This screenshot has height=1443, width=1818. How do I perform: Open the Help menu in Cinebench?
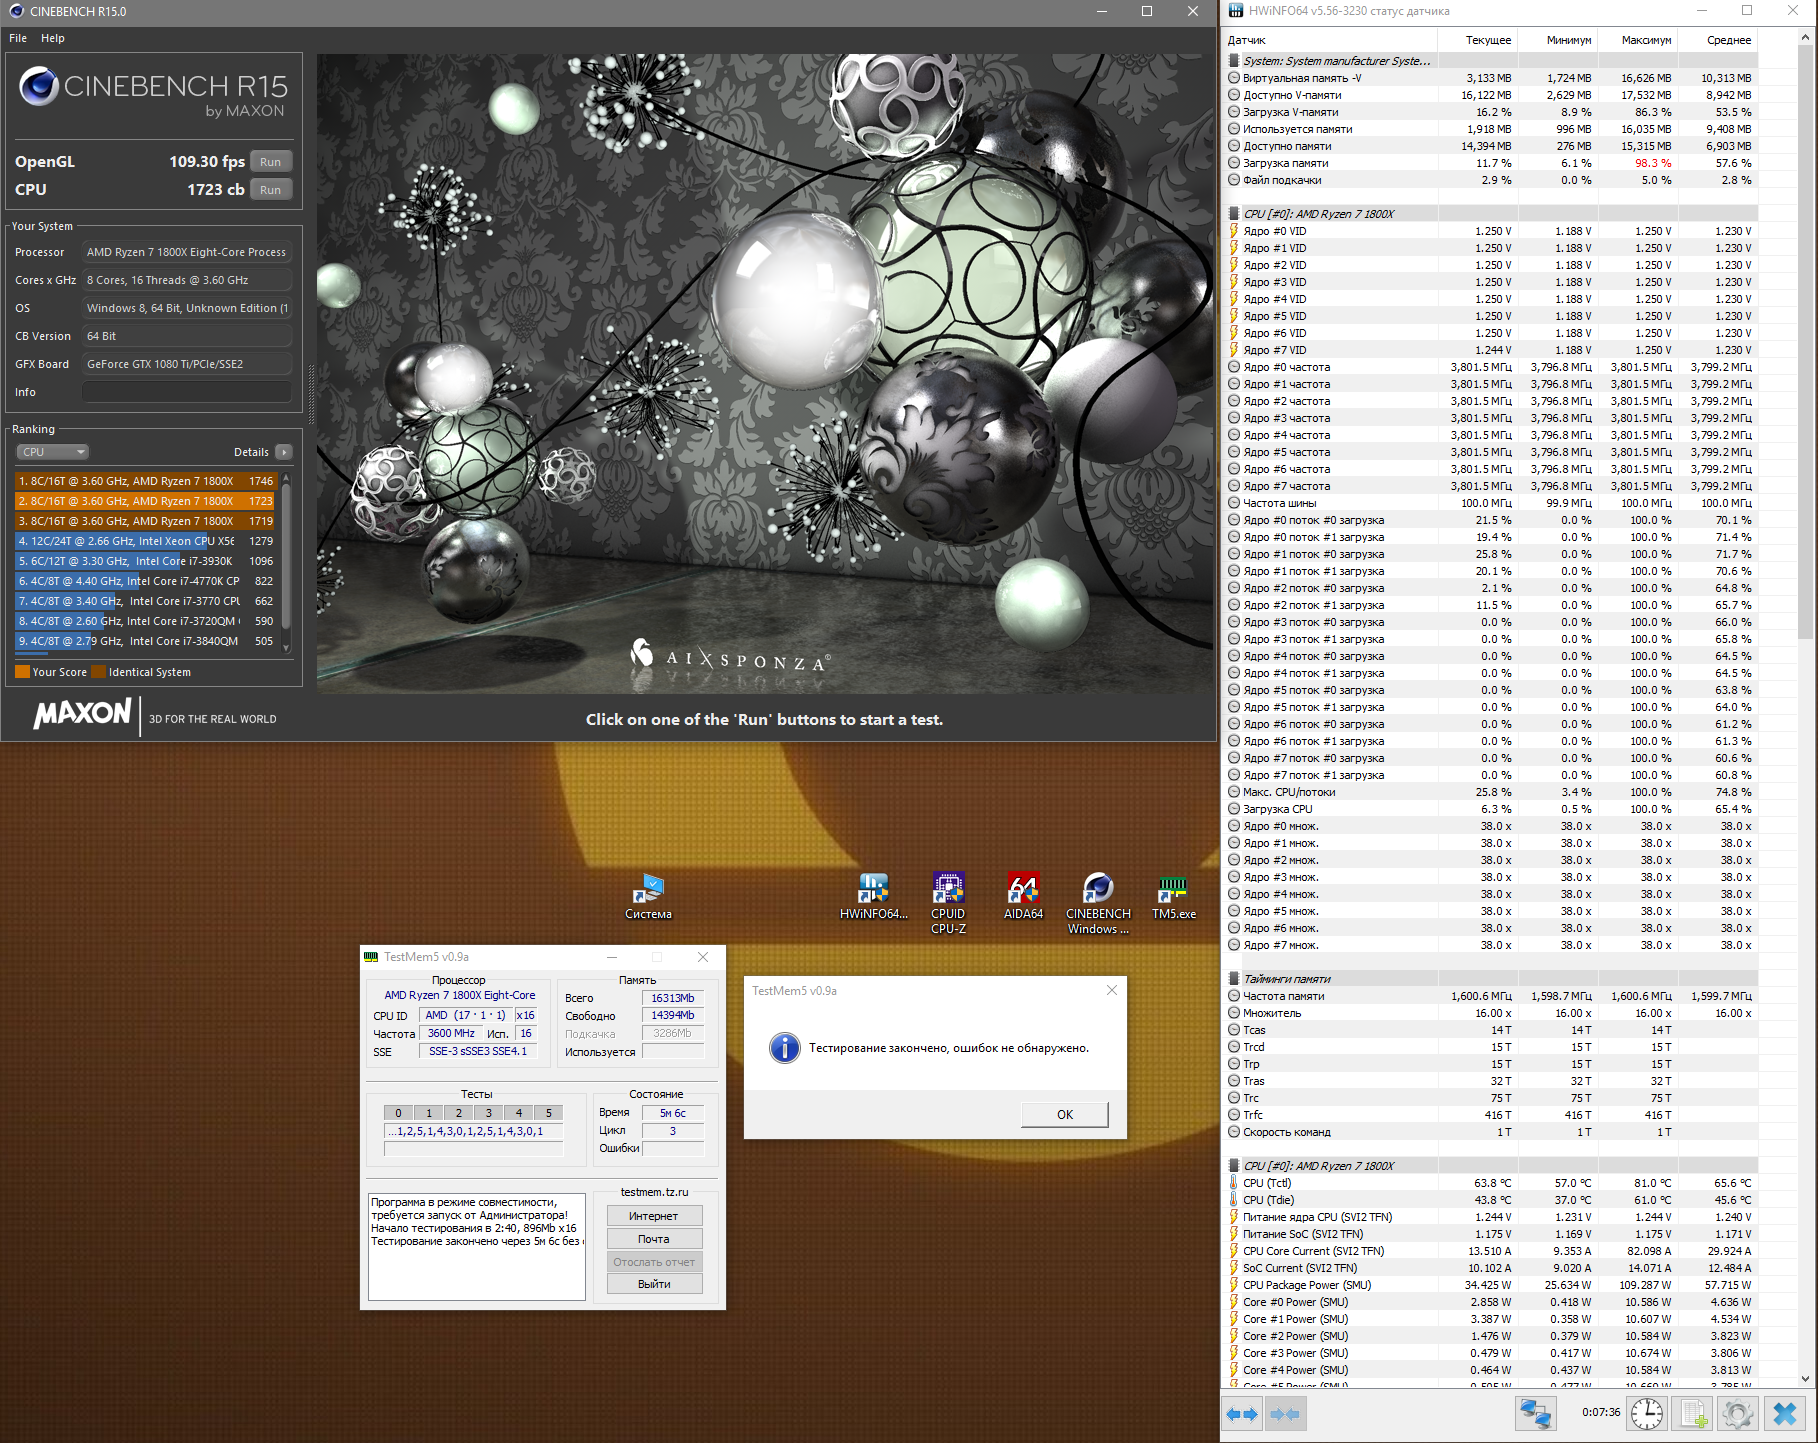[53, 38]
